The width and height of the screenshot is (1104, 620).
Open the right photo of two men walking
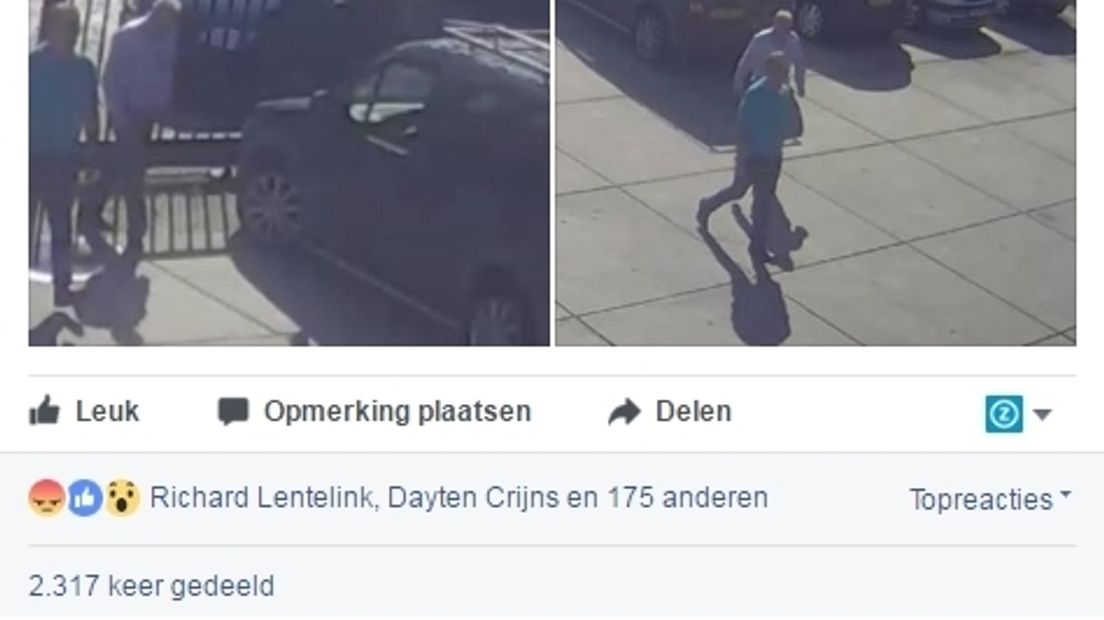coord(815,172)
